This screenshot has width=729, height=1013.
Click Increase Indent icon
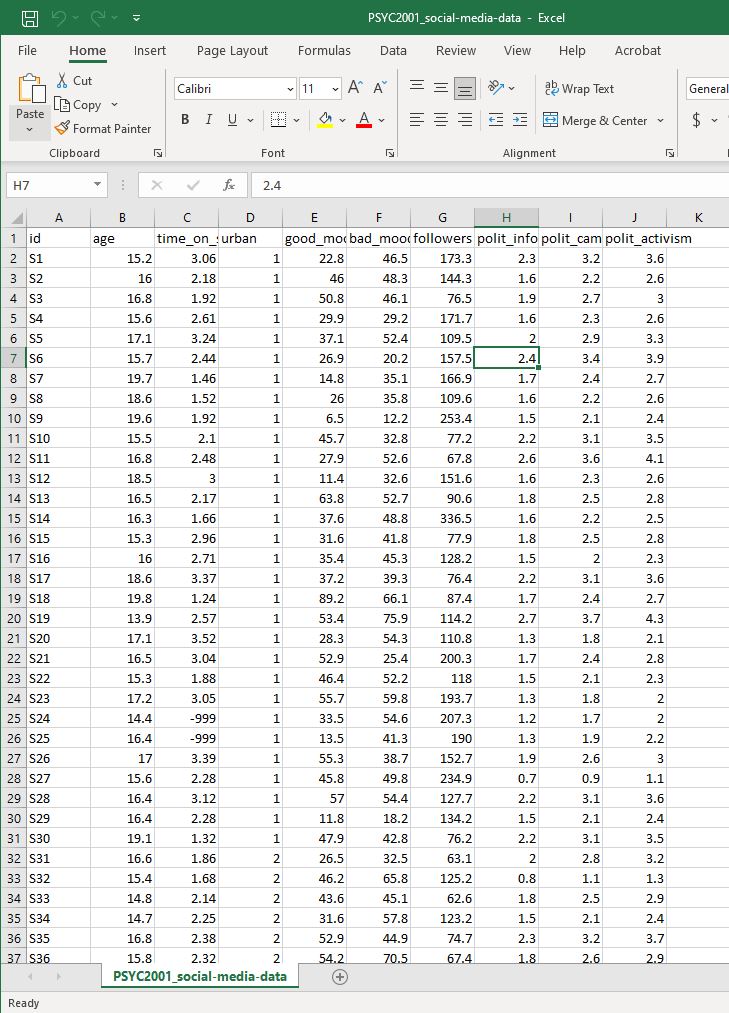pyautogui.click(x=520, y=120)
